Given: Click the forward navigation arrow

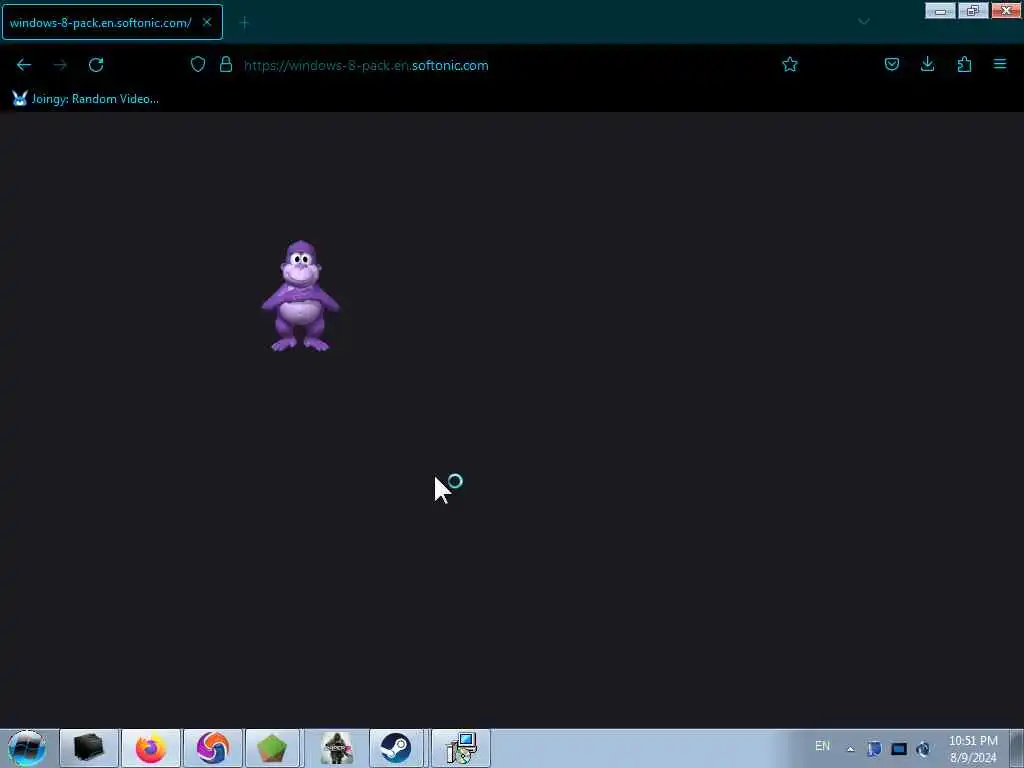Looking at the screenshot, I should click(x=60, y=65).
